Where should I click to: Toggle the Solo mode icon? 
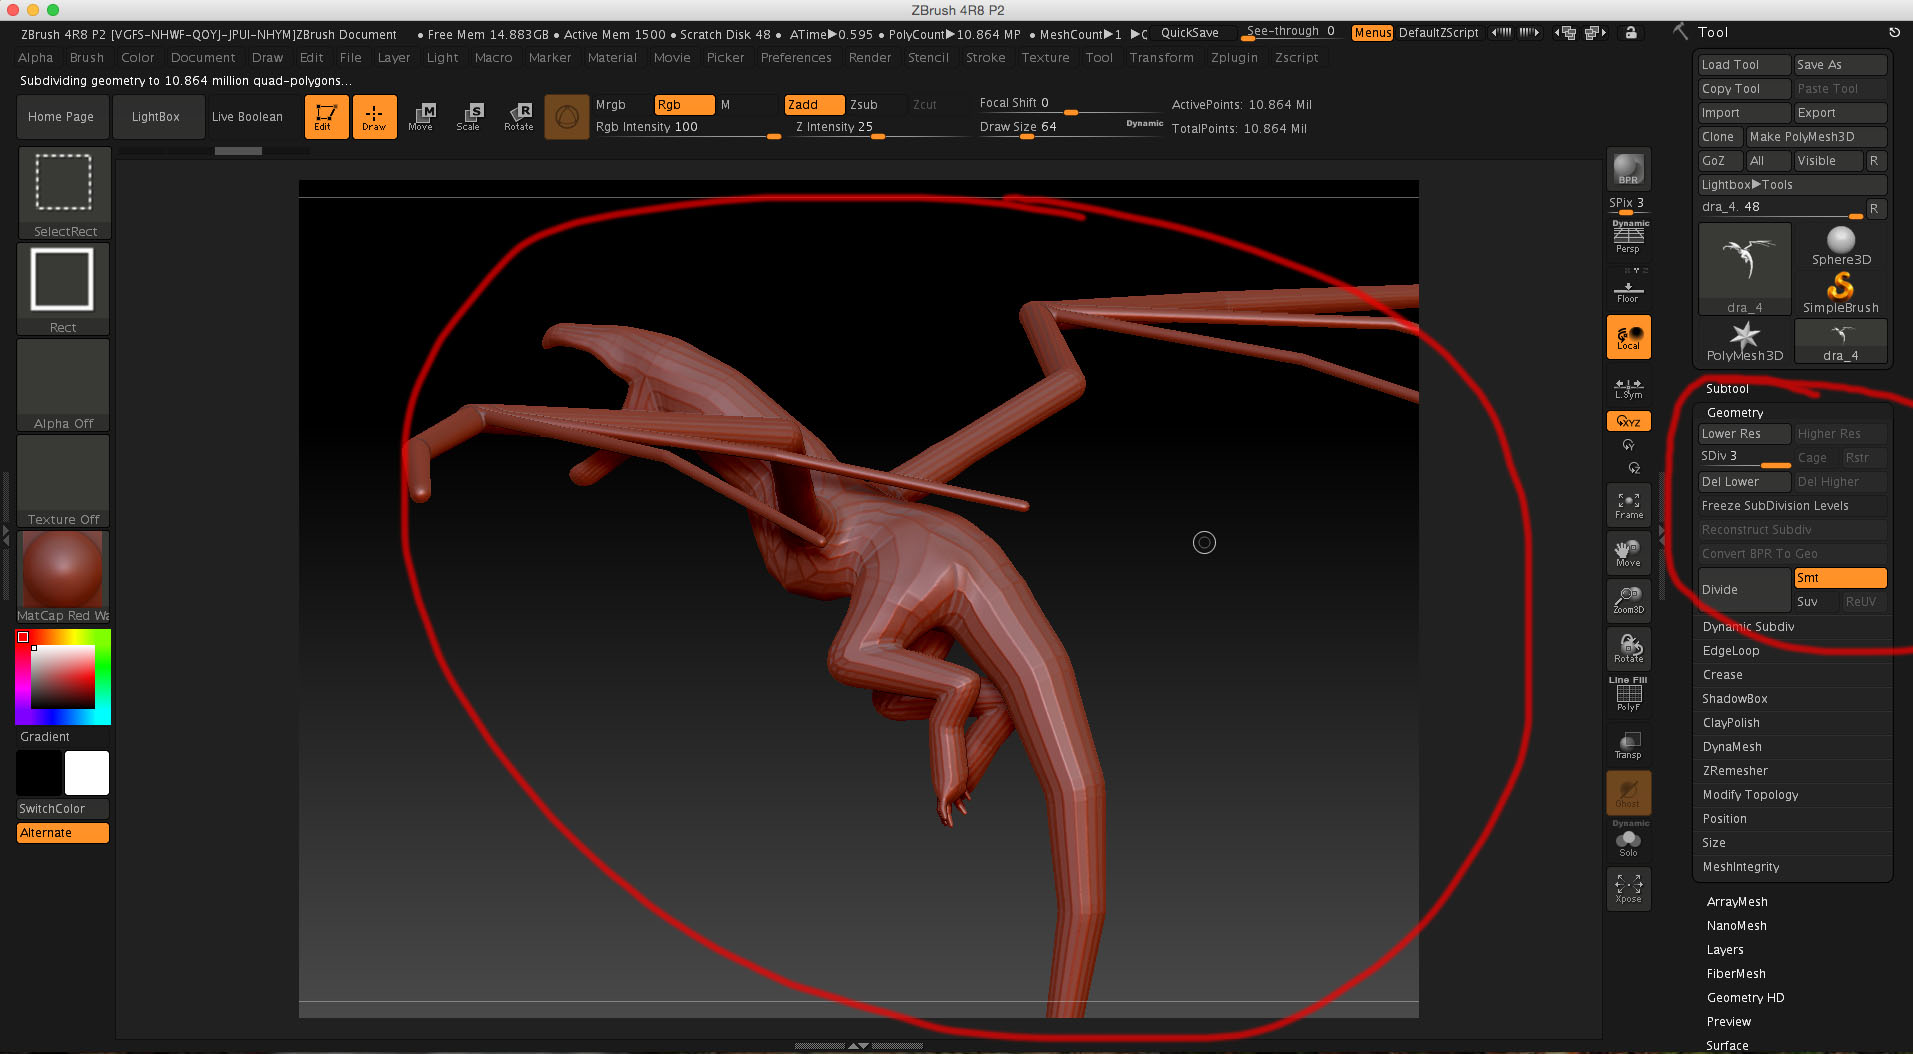(1628, 839)
